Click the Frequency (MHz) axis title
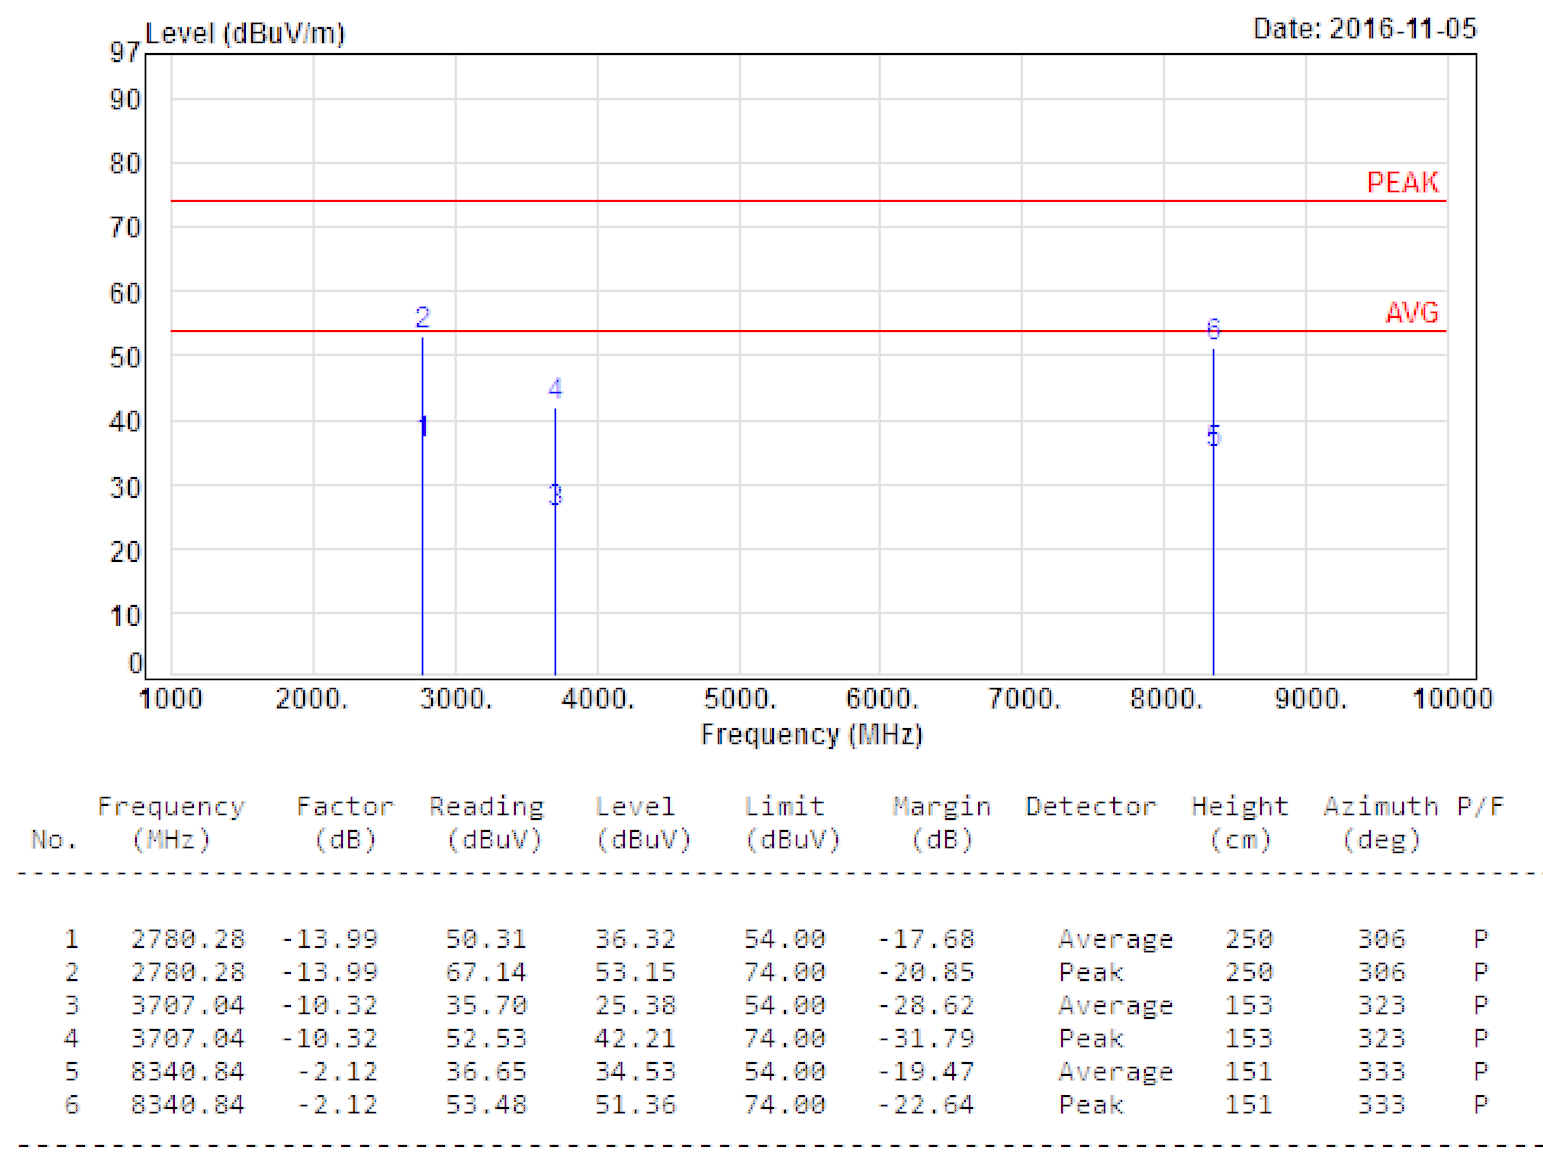This screenshot has height=1159, width=1543. [x=811, y=735]
